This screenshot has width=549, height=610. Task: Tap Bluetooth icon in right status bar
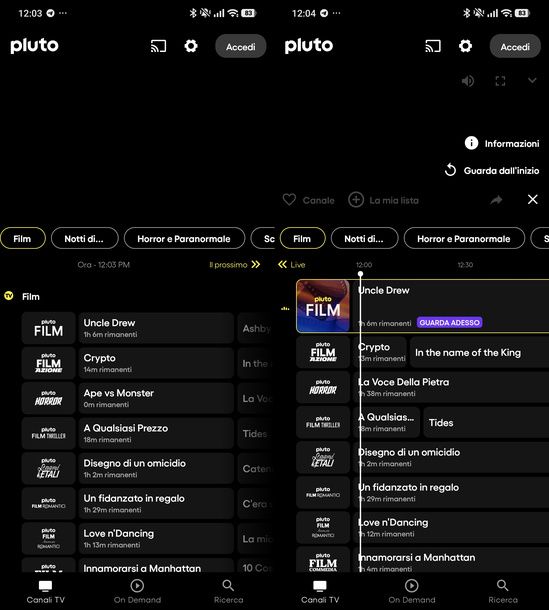click(x=467, y=13)
